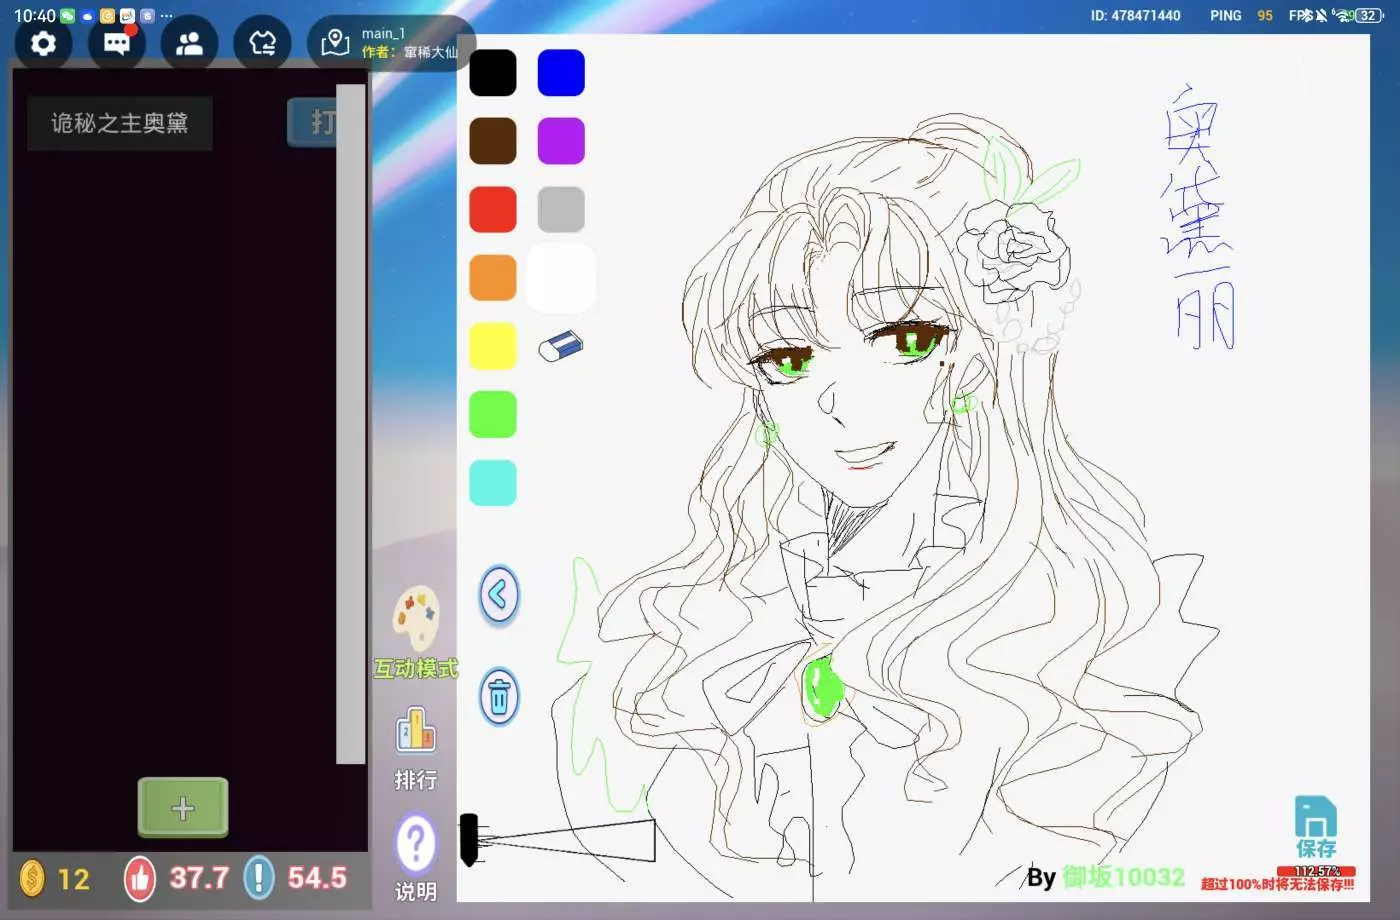Select the white color swatch
The height and width of the screenshot is (920, 1400).
561,277
